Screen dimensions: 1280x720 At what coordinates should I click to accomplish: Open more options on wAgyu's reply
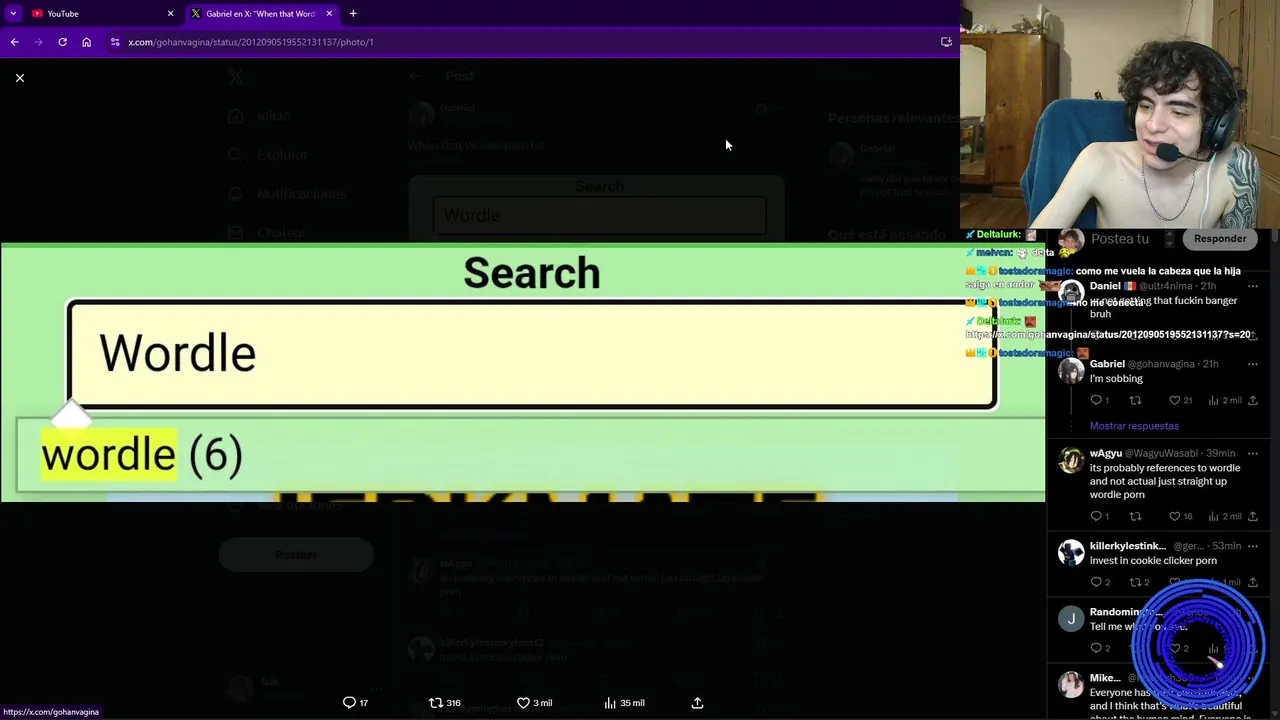tap(1252, 453)
